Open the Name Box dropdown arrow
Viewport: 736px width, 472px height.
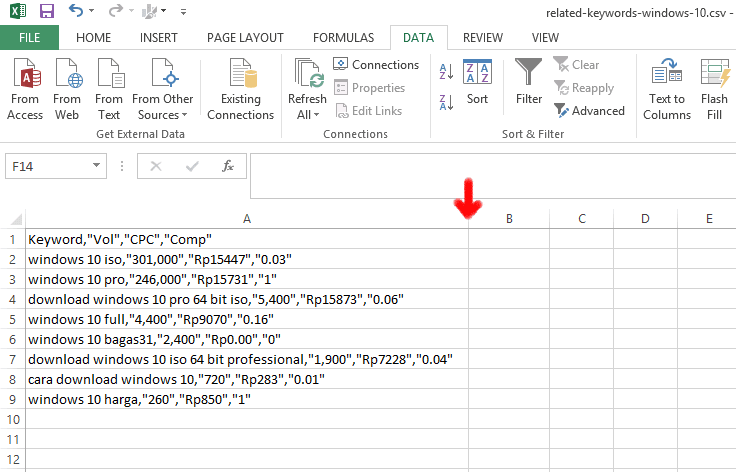[96, 165]
